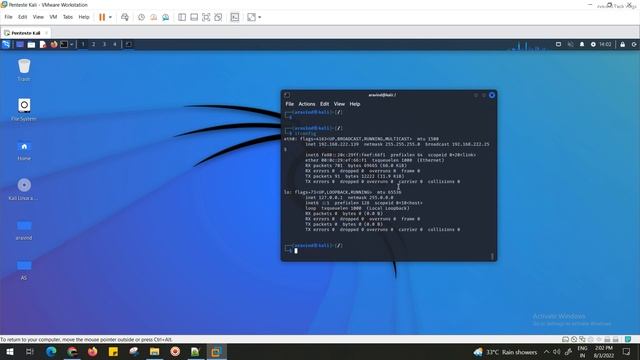
Task: Open File Explorer from the taskbar
Action: click(154, 351)
